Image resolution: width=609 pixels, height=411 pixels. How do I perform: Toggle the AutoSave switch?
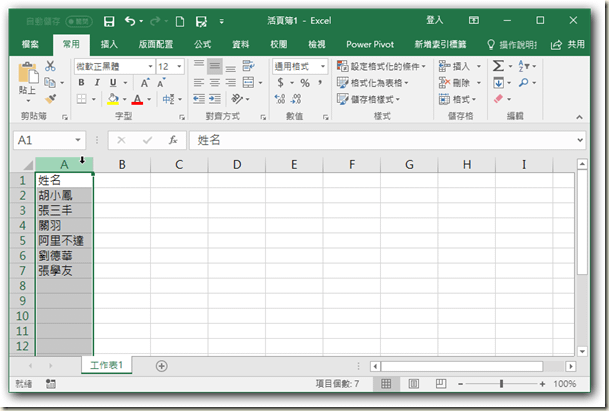[79, 21]
